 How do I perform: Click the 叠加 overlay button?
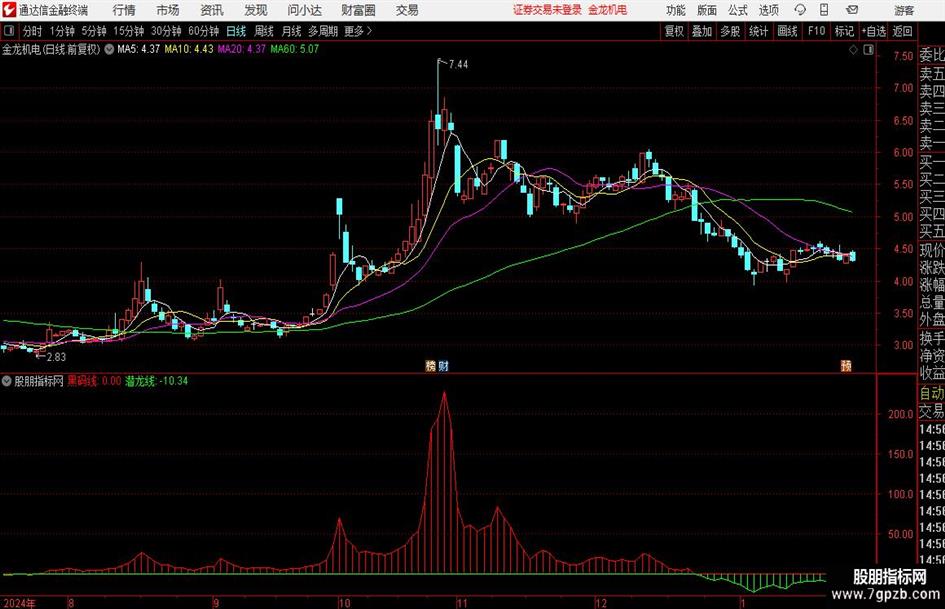702,31
